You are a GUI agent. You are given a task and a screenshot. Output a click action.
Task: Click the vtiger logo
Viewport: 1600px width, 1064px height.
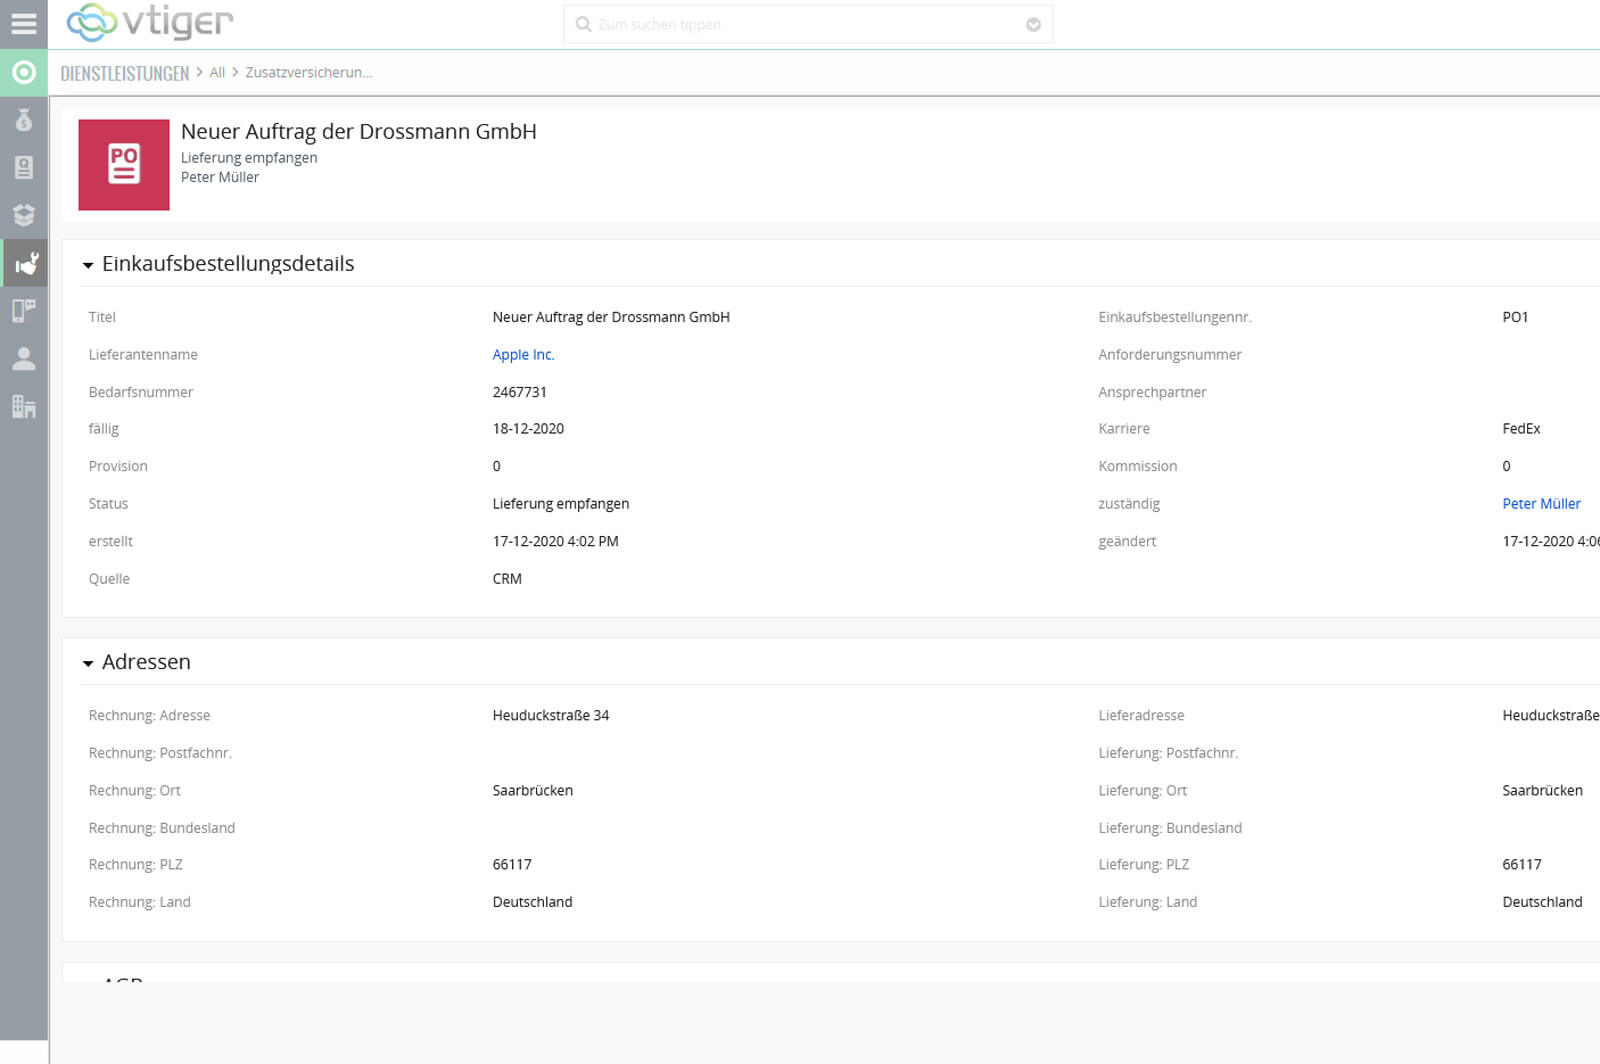click(150, 22)
